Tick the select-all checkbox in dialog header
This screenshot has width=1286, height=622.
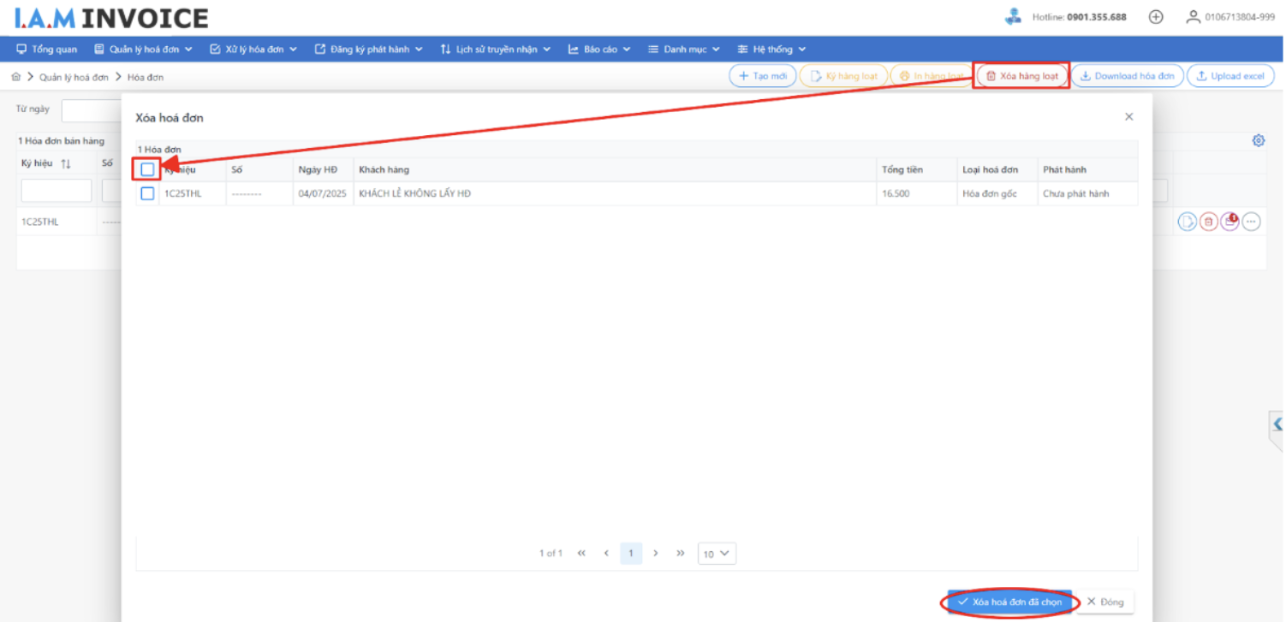[148, 170]
